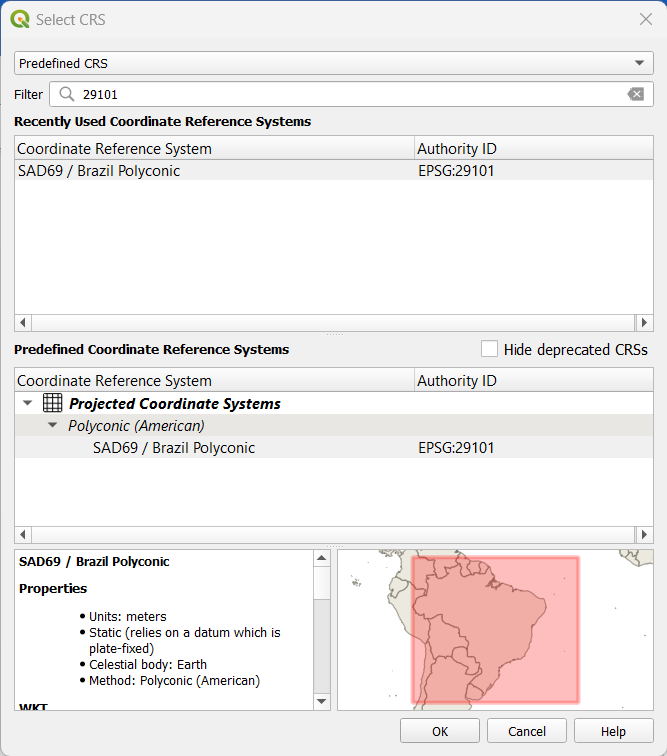Close the Select CRS dialog
The width and height of the screenshot is (667, 756).
pyautogui.click(x=645, y=19)
